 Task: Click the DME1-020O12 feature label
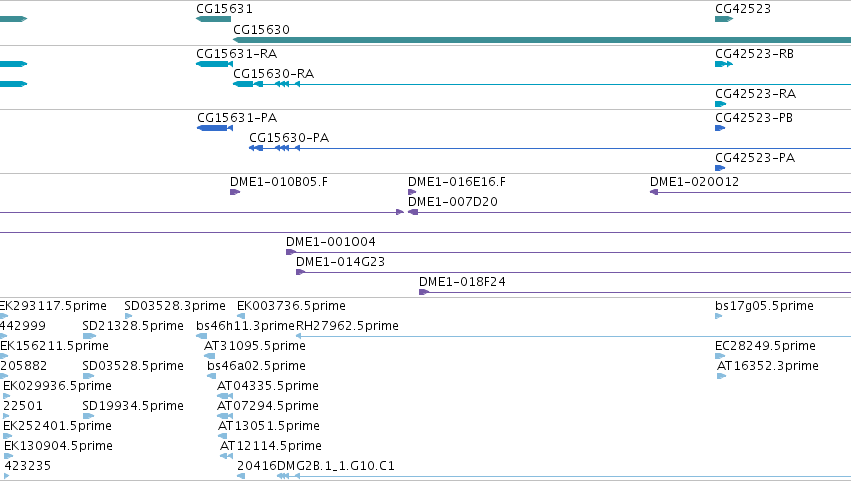click(x=694, y=182)
